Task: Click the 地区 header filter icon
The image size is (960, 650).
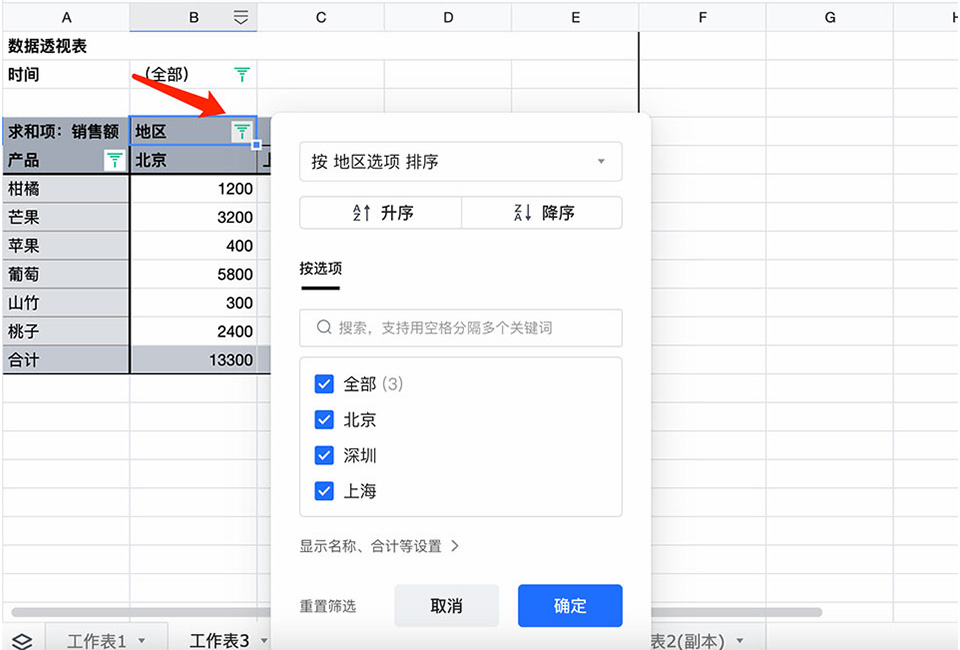Action: click(x=241, y=131)
